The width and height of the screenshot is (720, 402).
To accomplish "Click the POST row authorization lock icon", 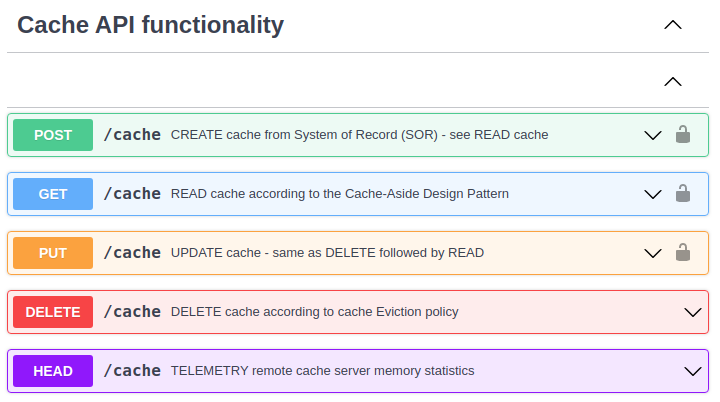I will coord(683,135).
